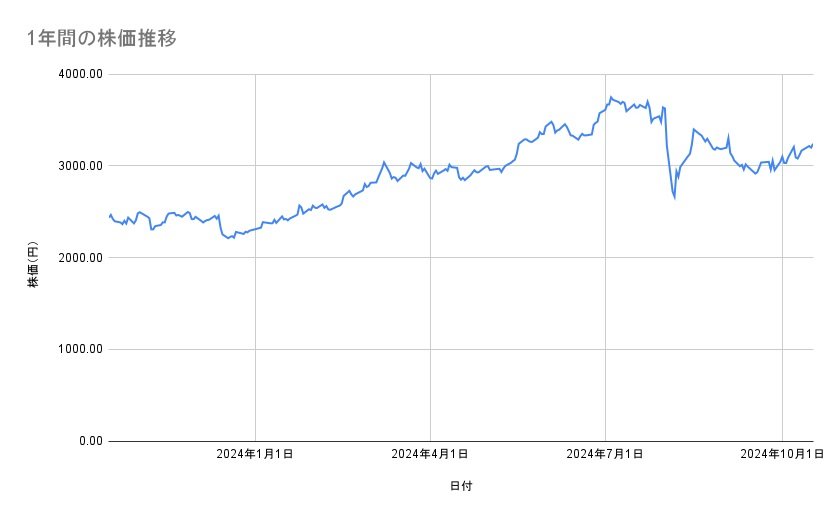Click the line's highest peak near July 2024
839x519 pixels.
(x=610, y=97)
